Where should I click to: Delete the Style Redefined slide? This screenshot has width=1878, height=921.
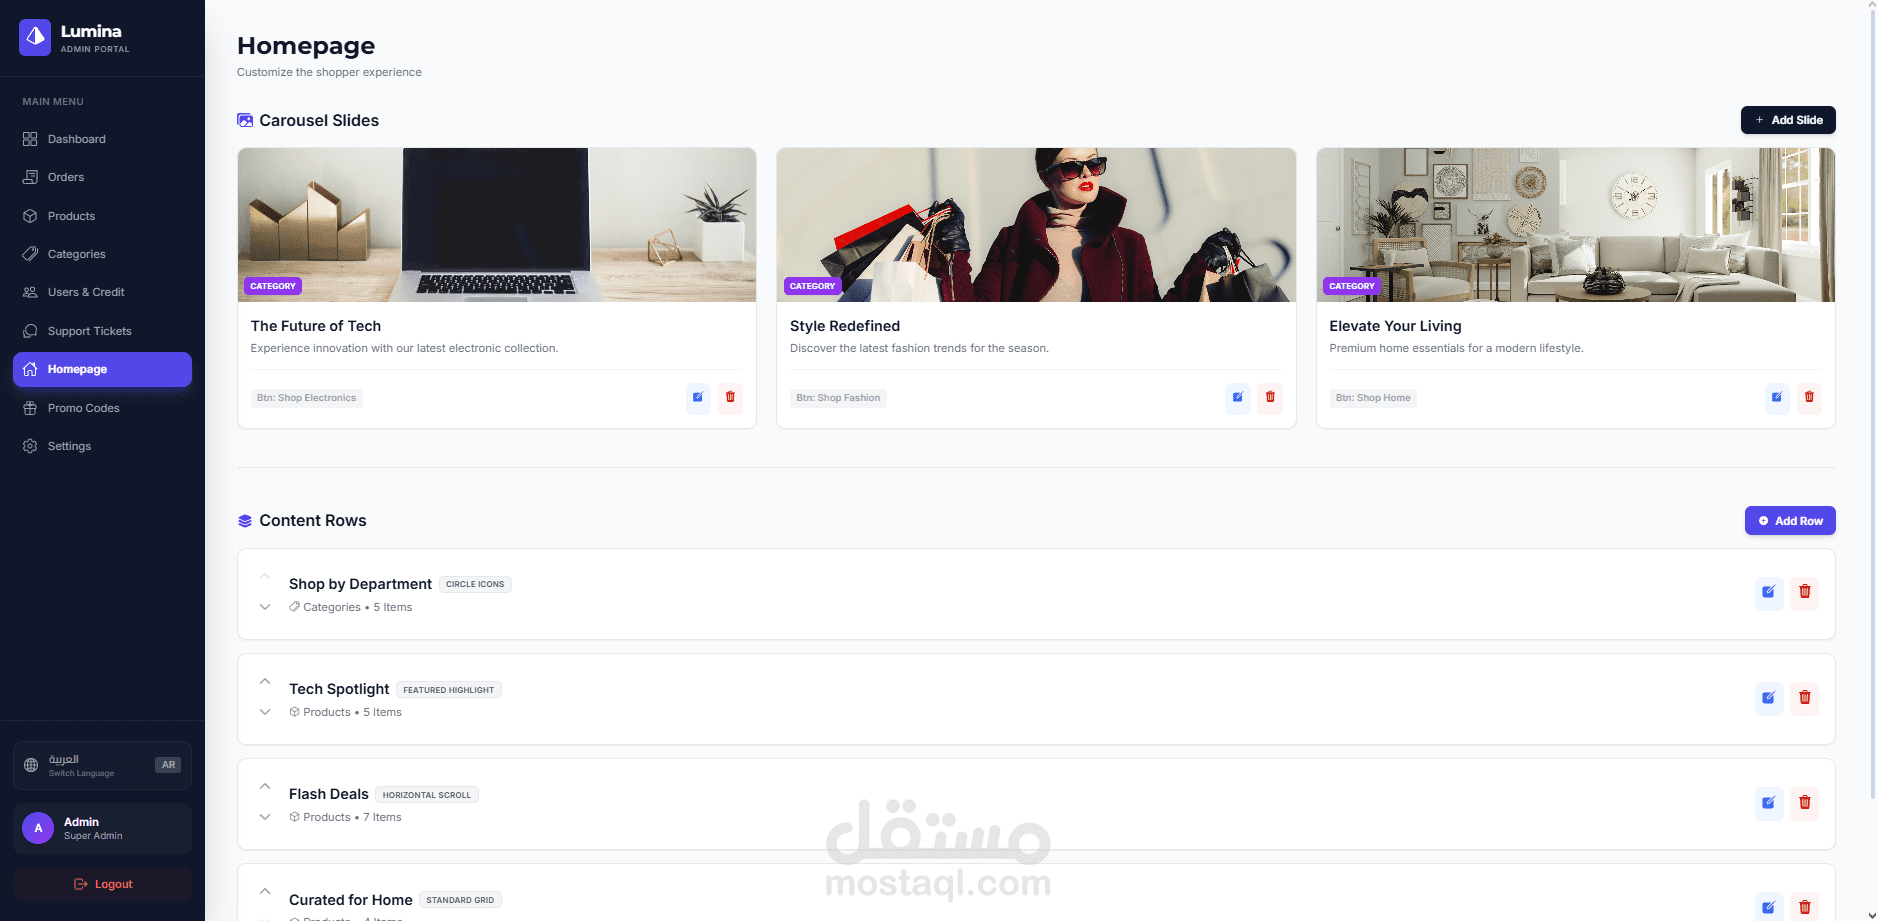click(x=1270, y=397)
